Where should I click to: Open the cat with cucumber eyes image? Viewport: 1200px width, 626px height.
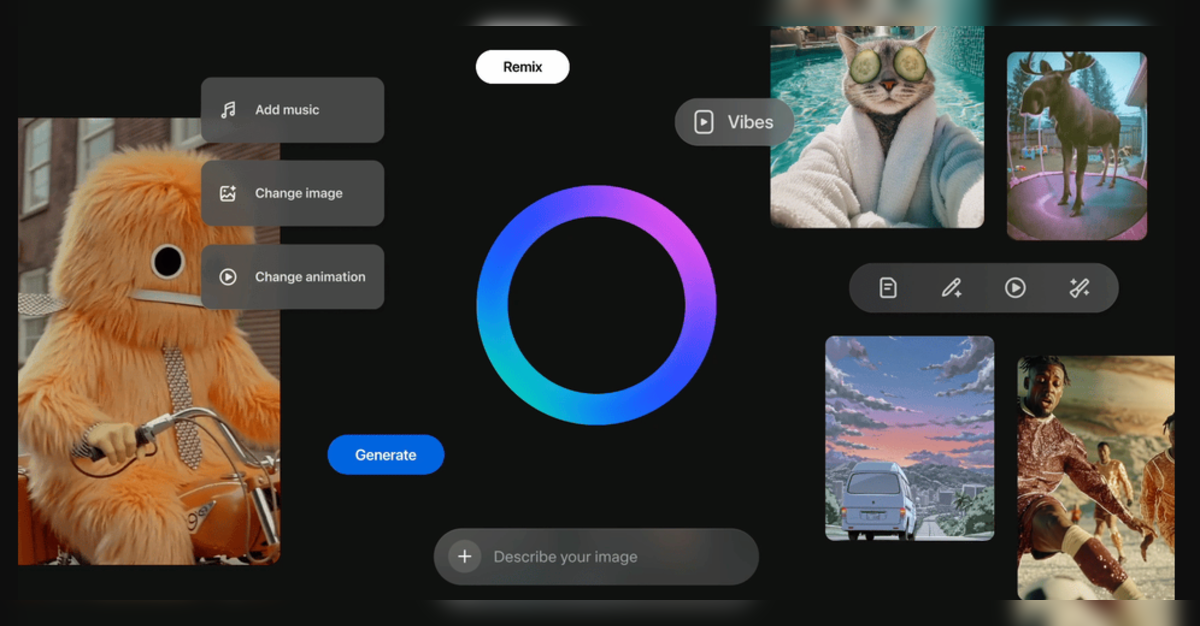(x=876, y=128)
